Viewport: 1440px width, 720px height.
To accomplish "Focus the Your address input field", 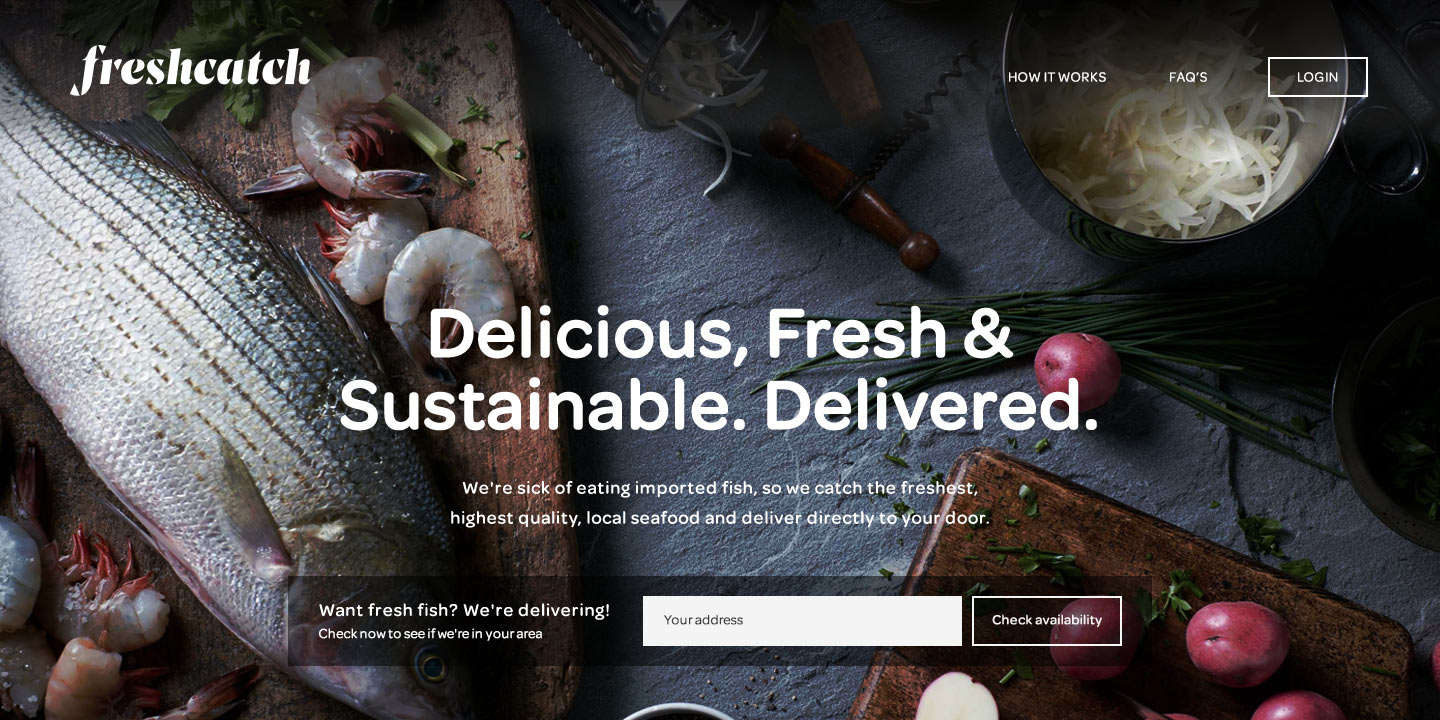I will point(802,621).
